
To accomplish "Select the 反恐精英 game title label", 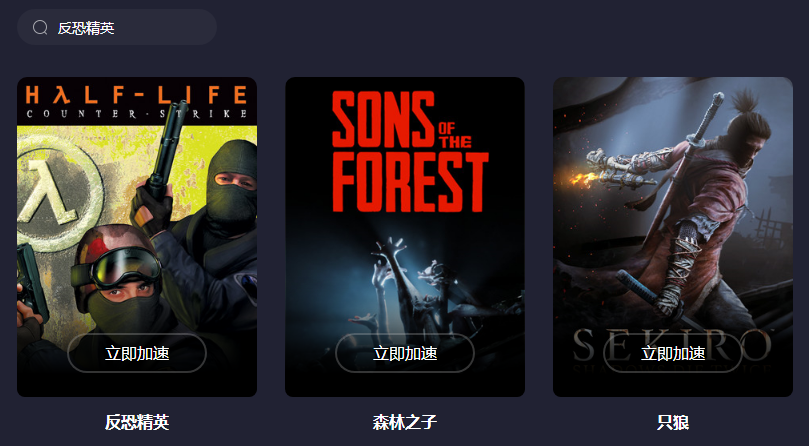I will click(137, 422).
